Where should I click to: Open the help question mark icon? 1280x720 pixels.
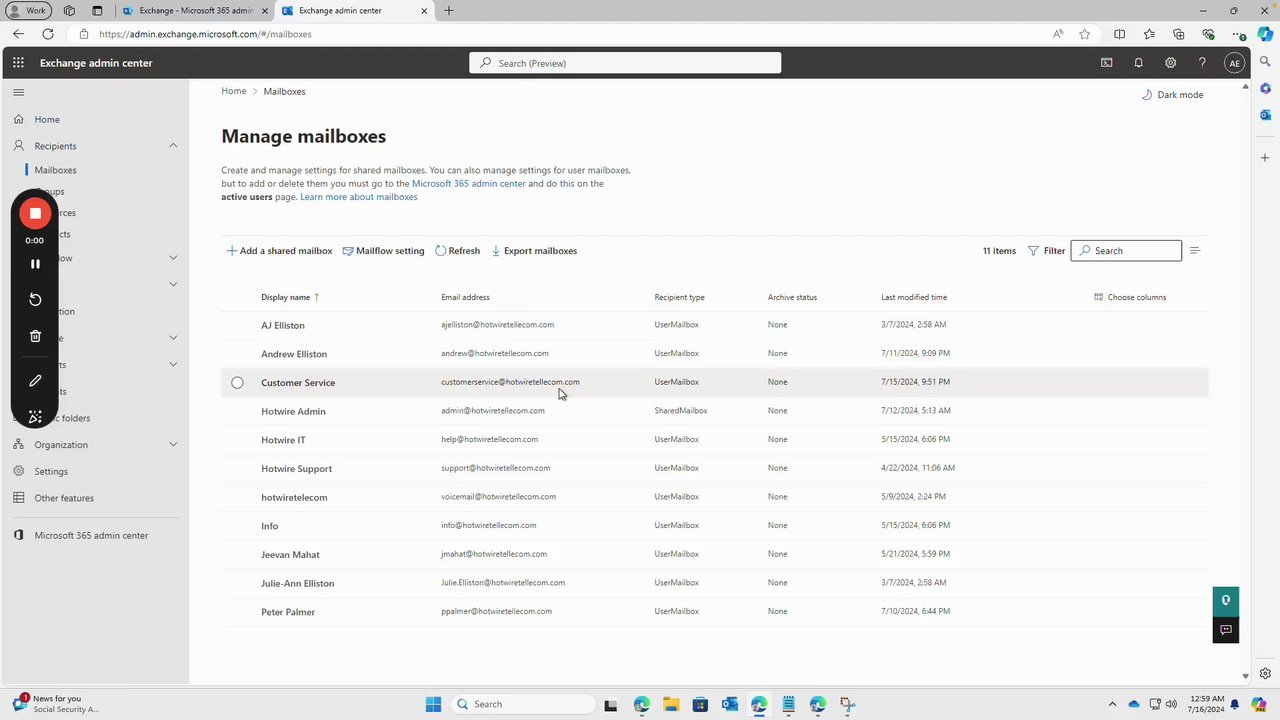(1202, 63)
